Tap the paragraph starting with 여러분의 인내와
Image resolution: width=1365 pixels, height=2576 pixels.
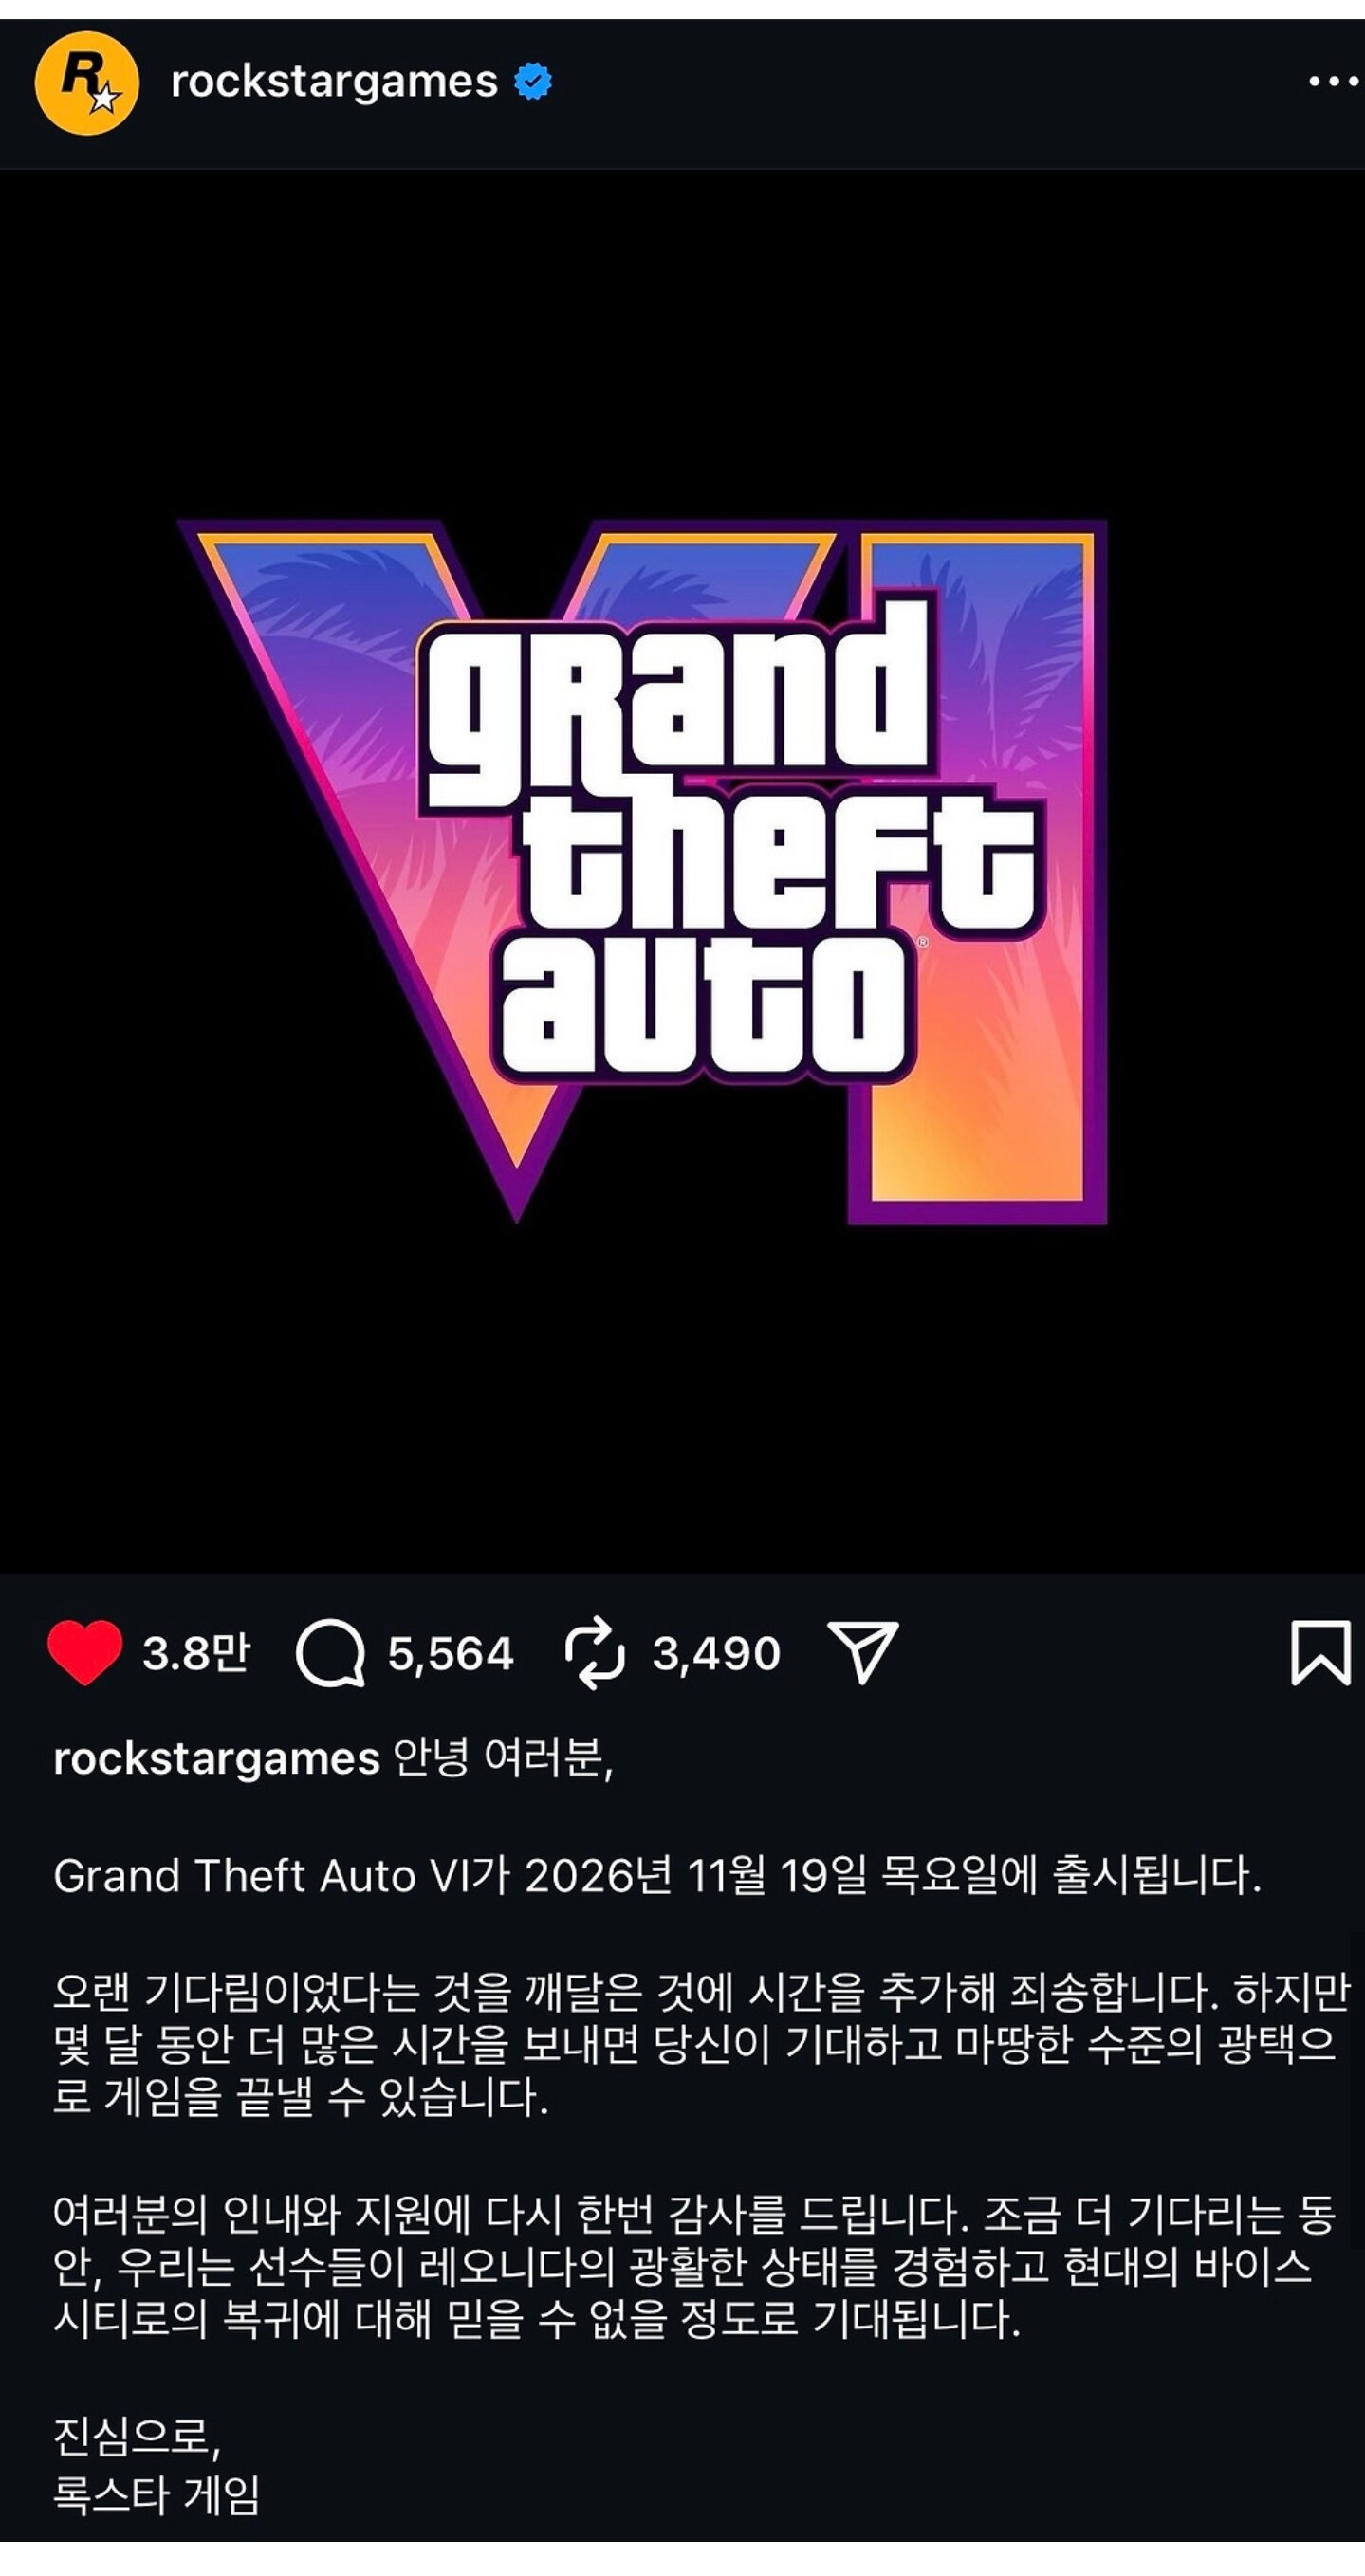click(695, 2266)
